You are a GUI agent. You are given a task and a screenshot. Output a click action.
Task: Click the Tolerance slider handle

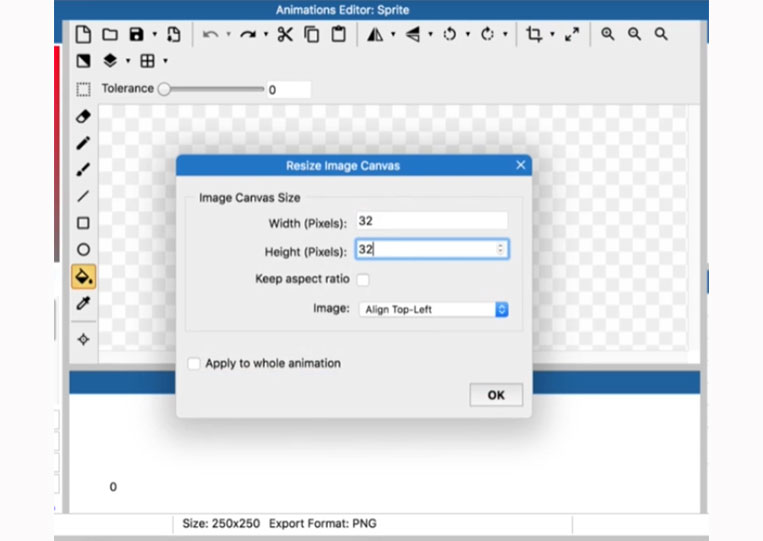point(164,89)
